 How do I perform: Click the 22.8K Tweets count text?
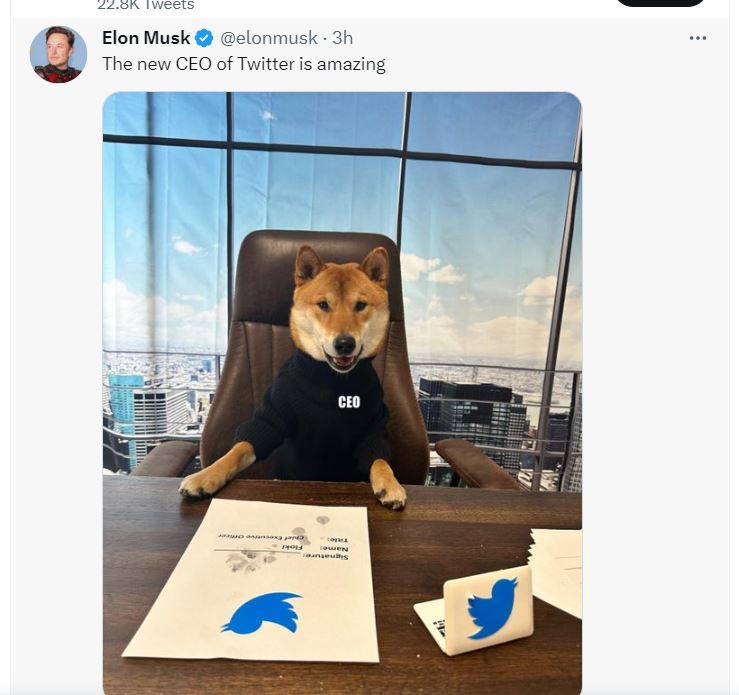click(146, 5)
